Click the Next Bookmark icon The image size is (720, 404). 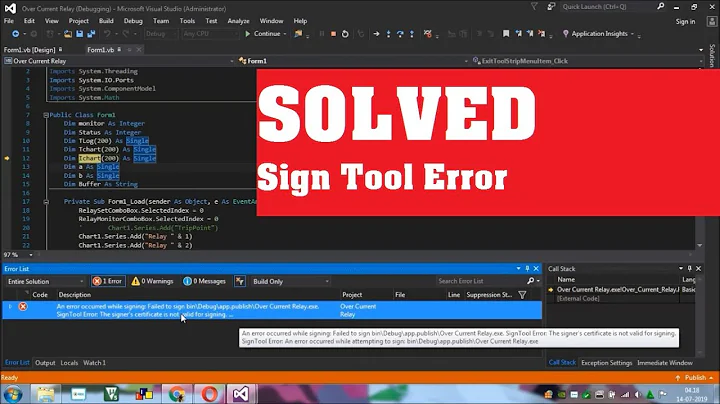tap(530, 34)
